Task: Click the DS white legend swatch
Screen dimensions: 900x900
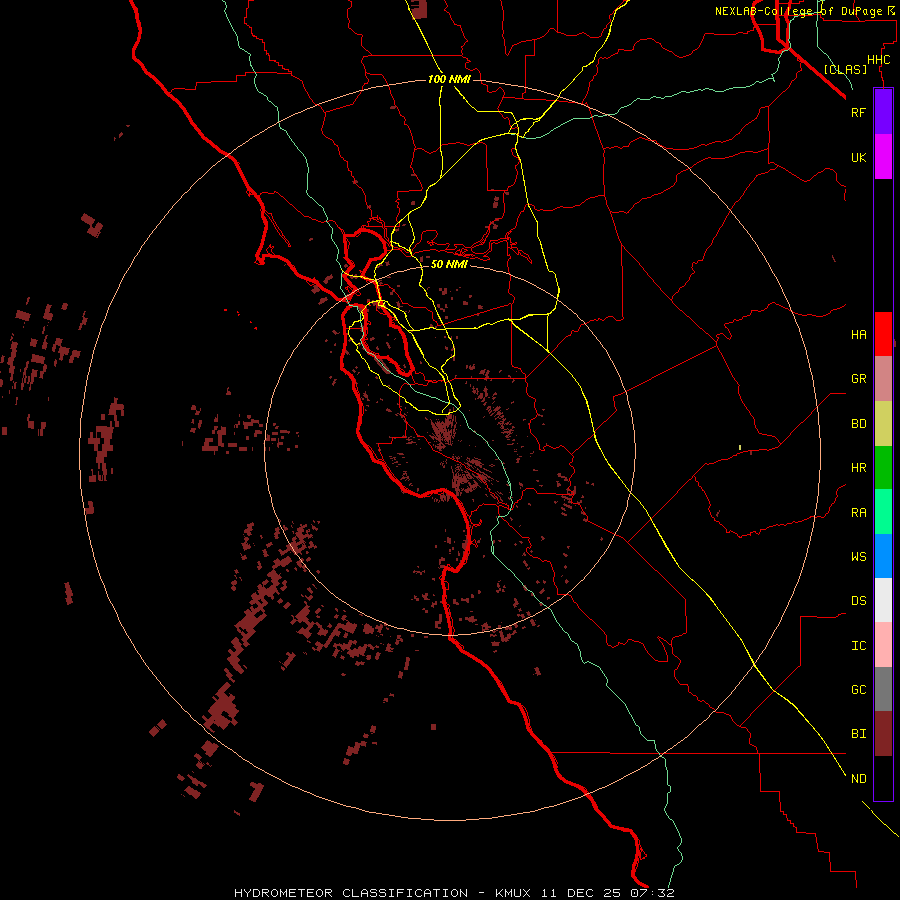Action: [x=883, y=600]
